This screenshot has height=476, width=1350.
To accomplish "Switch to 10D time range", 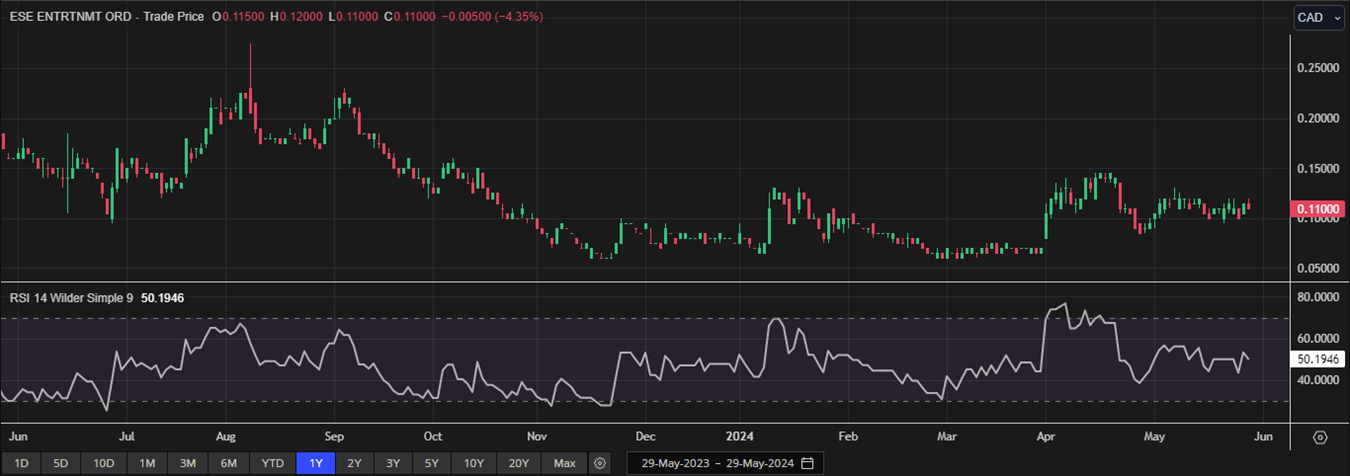I will (104, 463).
